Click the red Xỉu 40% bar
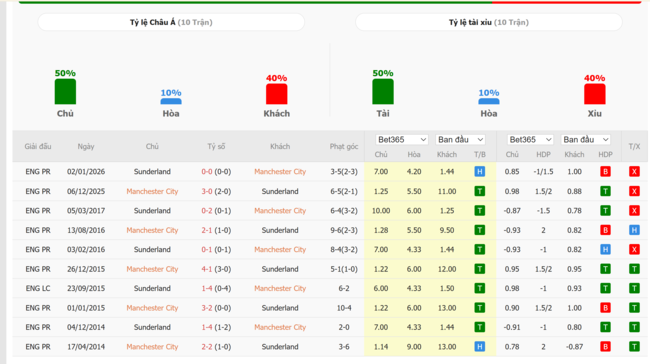Image resolution: width=650 pixels, height=364 pixels. point(594,94)
